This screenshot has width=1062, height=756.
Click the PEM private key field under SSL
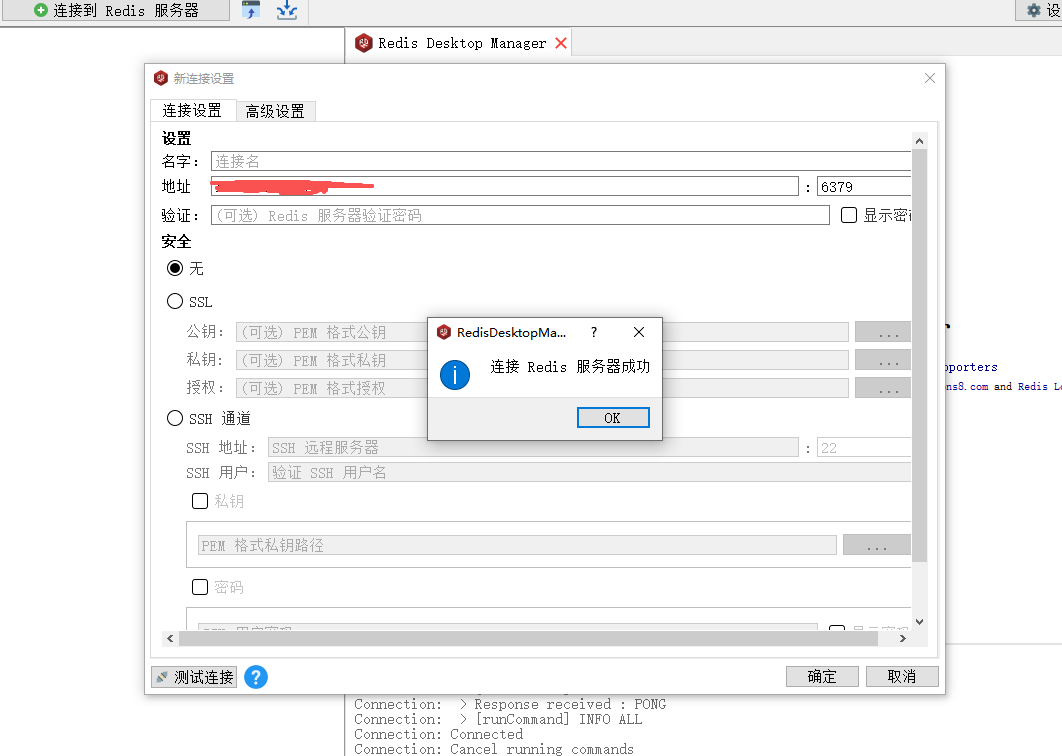(x=542, y=360)
